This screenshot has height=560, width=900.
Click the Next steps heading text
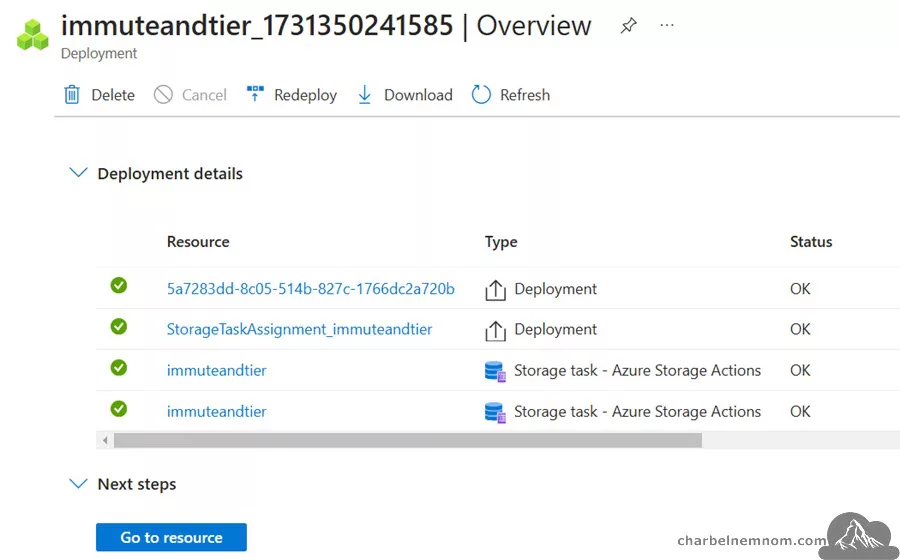click(137, 484)
